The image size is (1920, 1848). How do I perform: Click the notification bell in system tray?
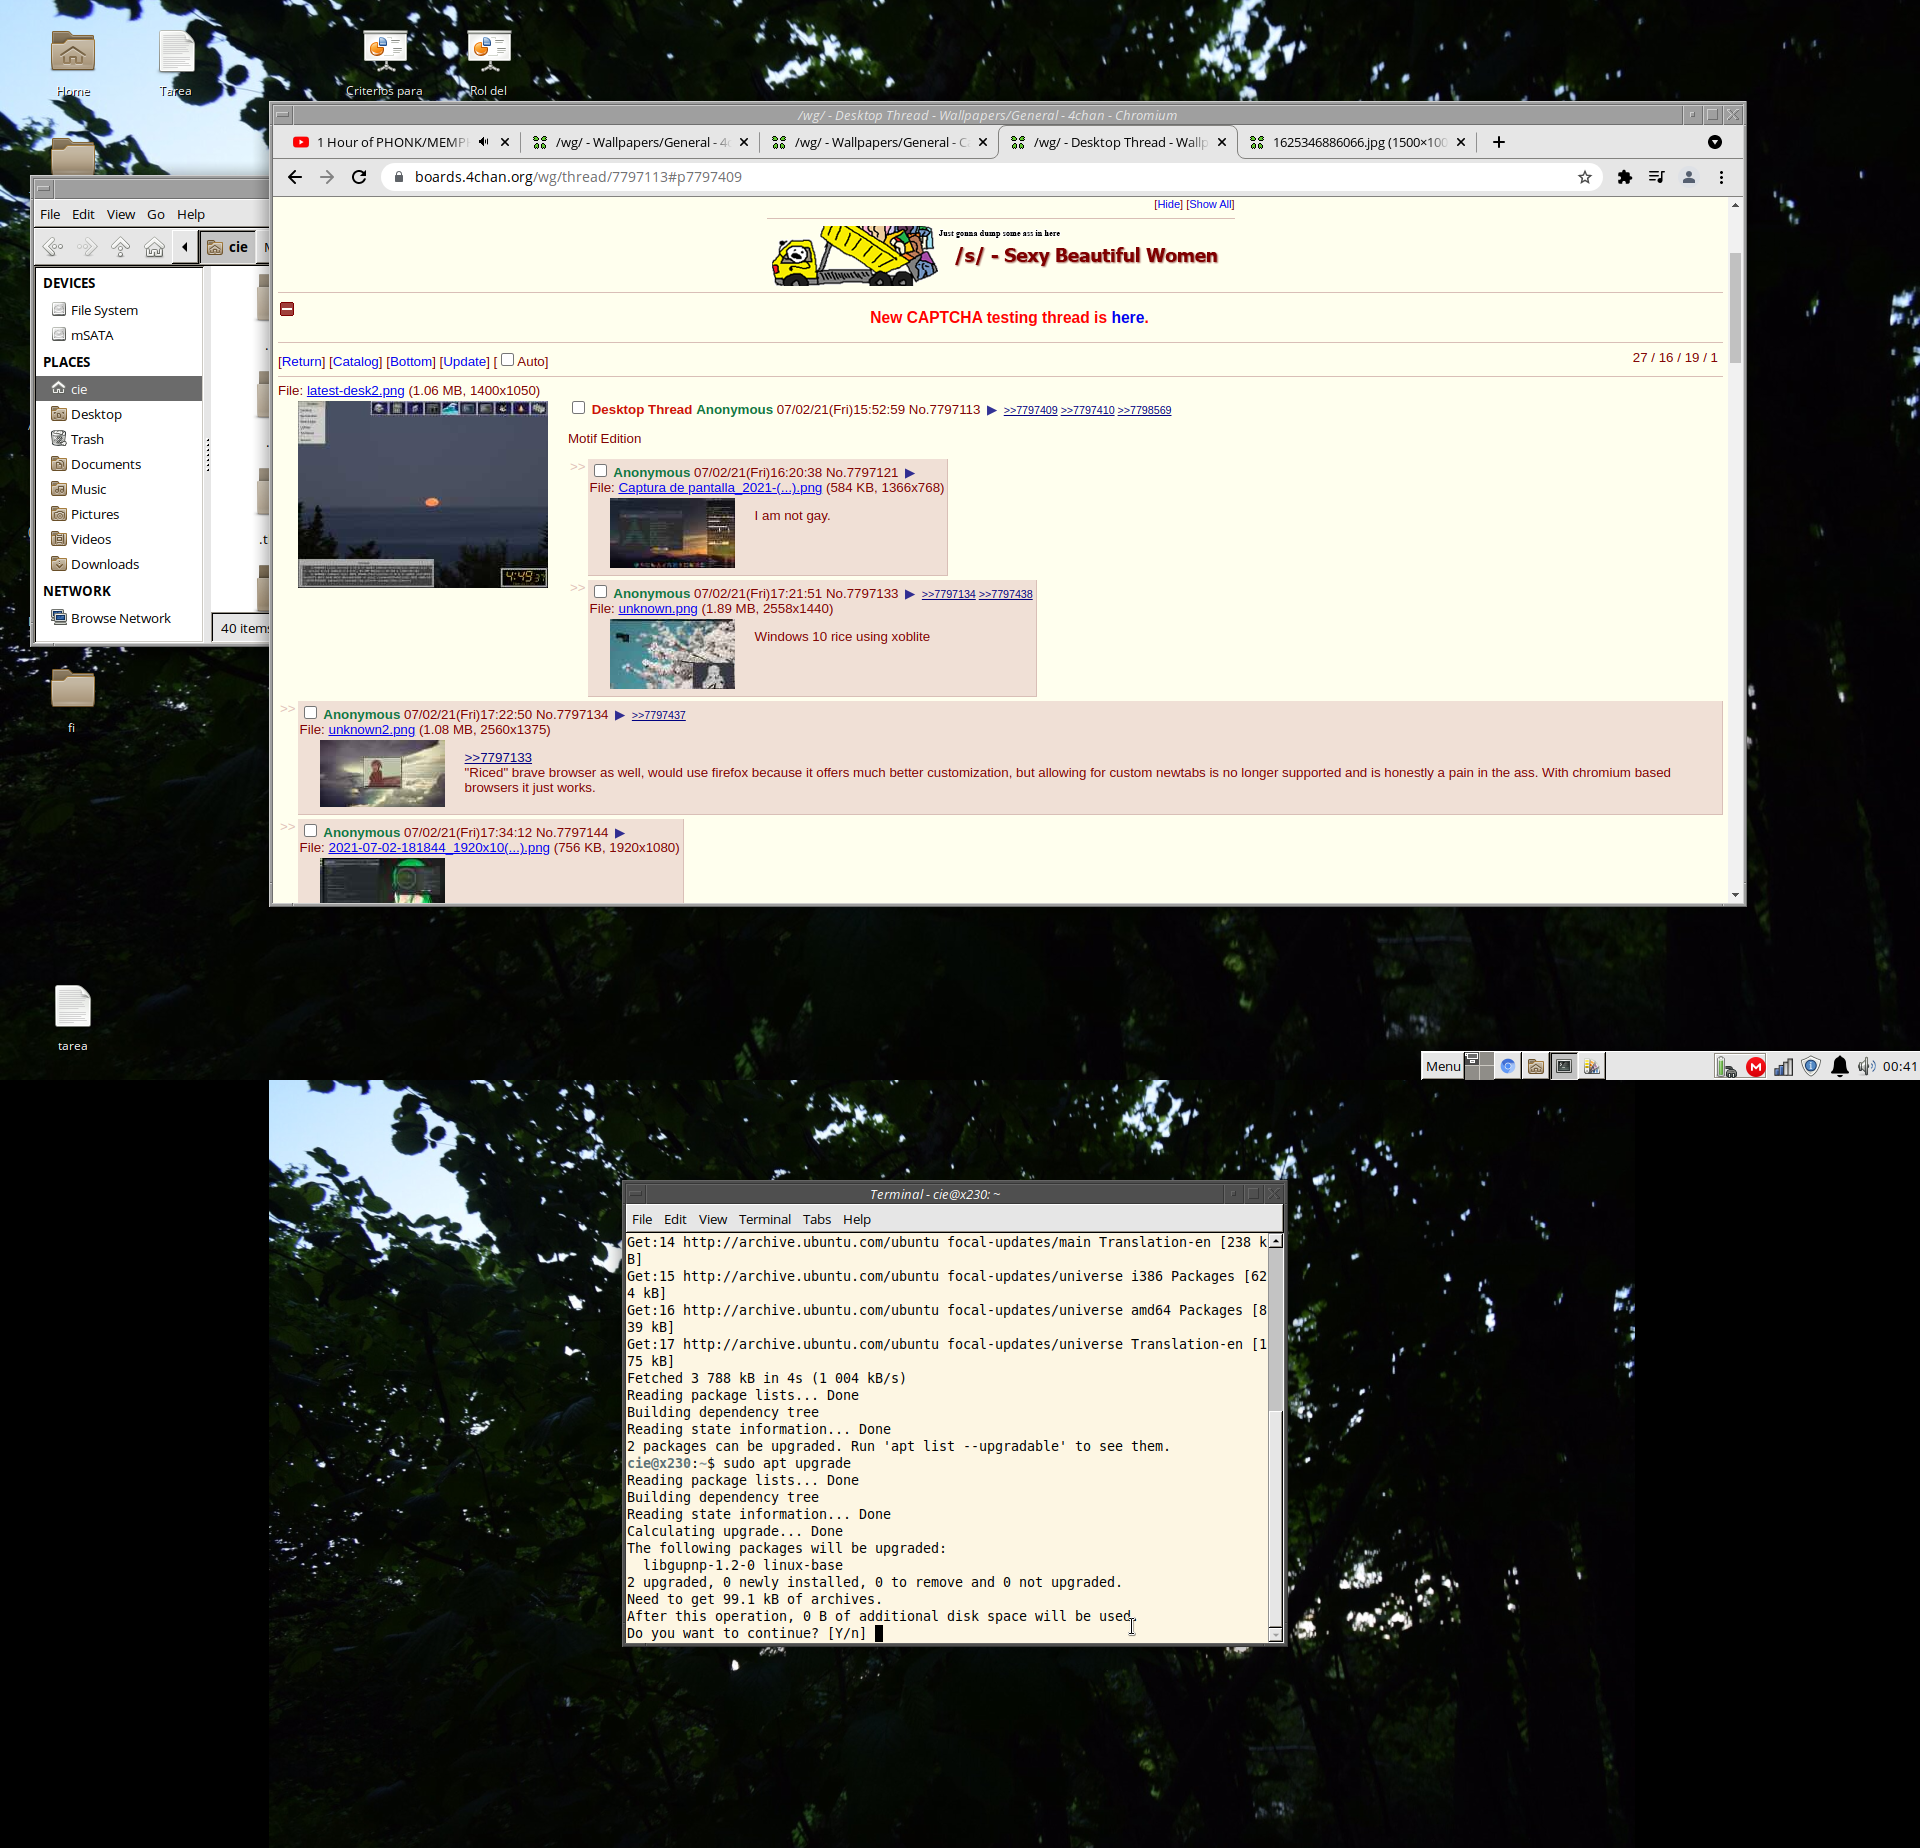tap(1839, 1067)
